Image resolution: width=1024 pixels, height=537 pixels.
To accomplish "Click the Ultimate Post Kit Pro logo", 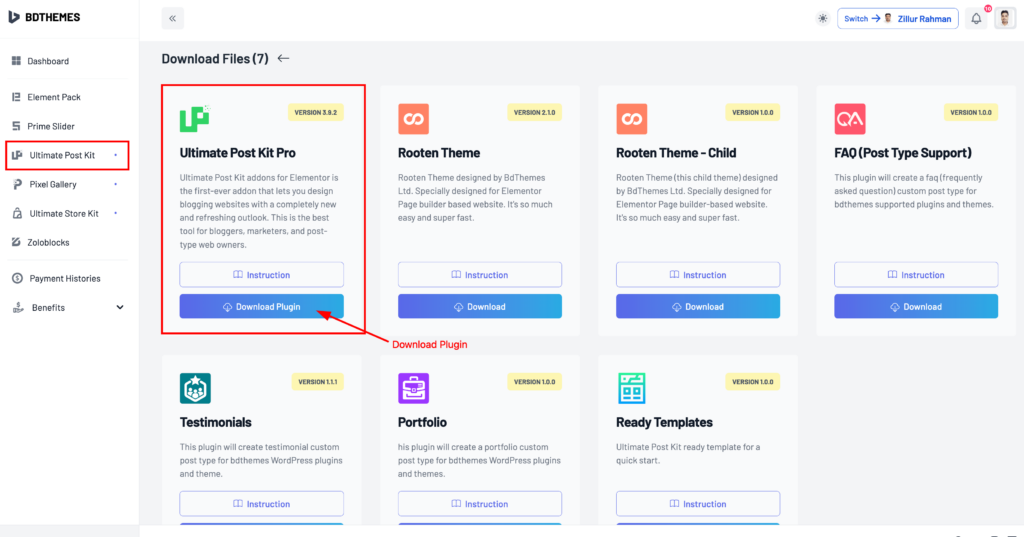I will pos(195,118).
